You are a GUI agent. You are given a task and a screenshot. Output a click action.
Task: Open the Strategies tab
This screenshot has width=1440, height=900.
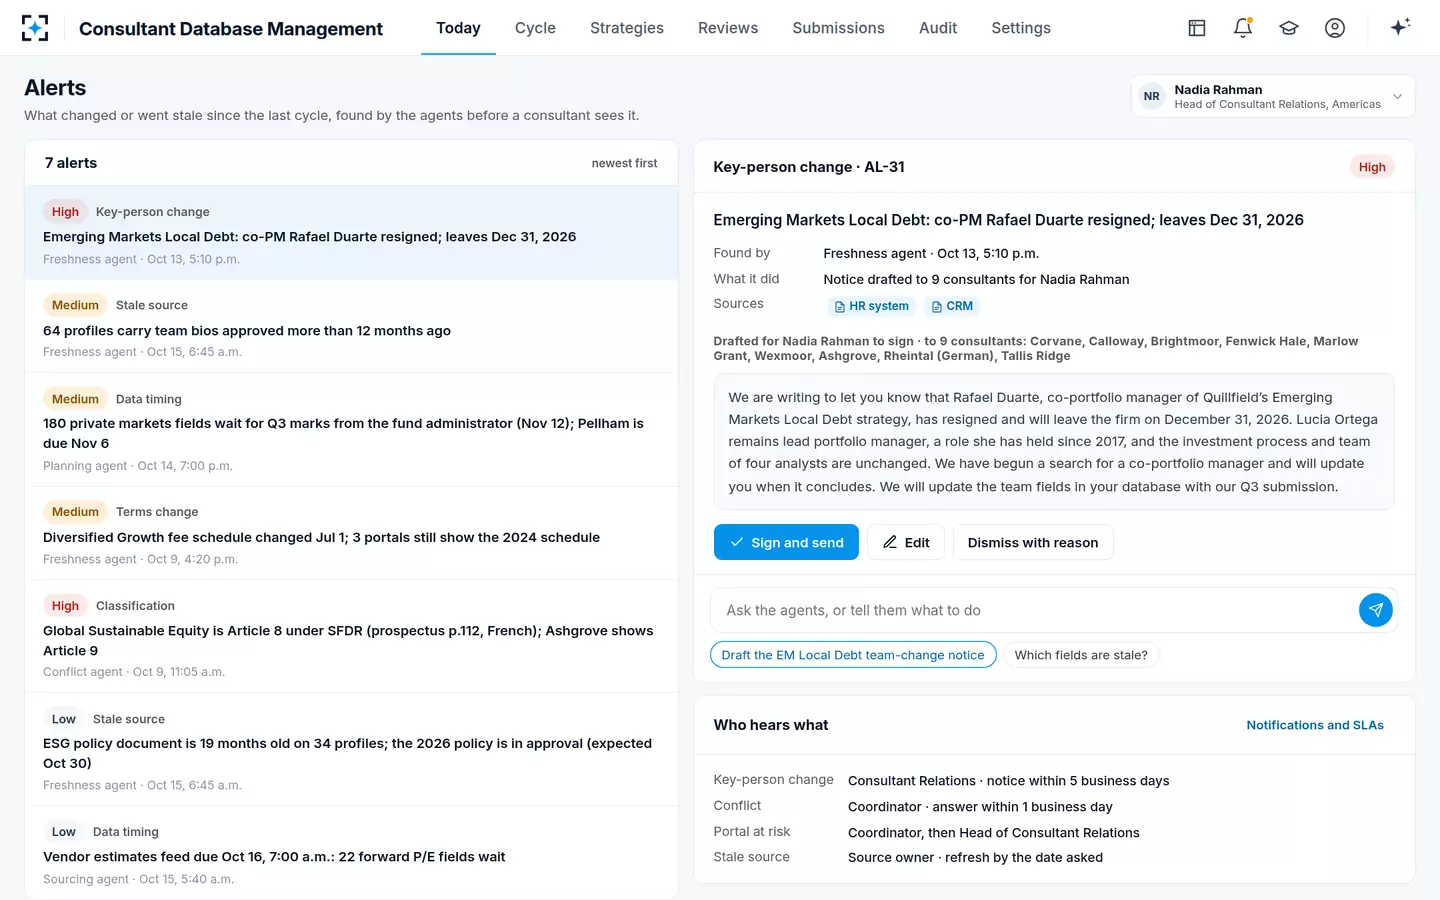(x=627, y=28)
